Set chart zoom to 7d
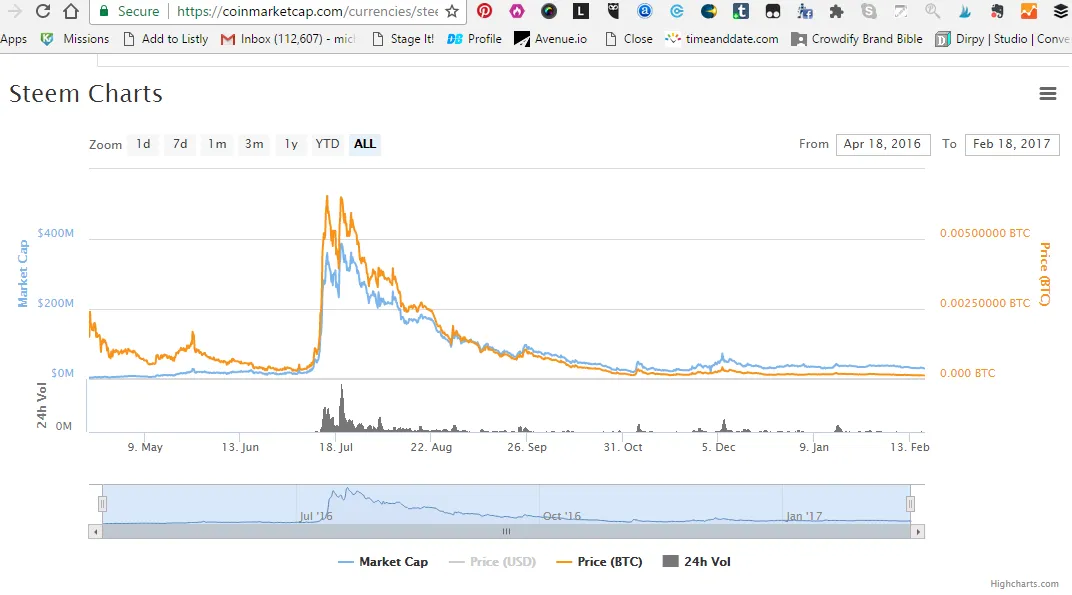 180,144
